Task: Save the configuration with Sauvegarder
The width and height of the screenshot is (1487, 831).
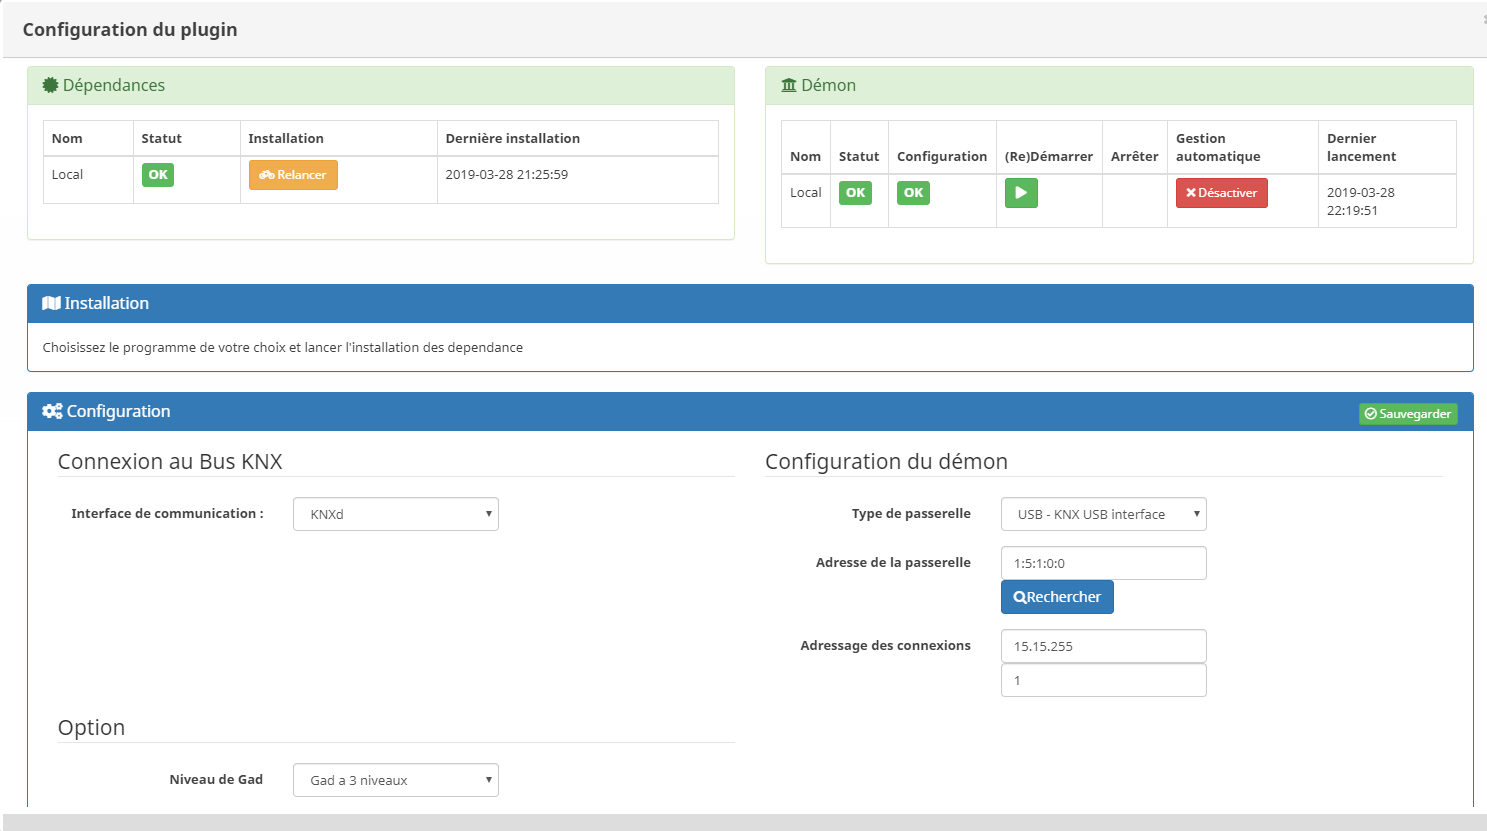Action: 1408,414
